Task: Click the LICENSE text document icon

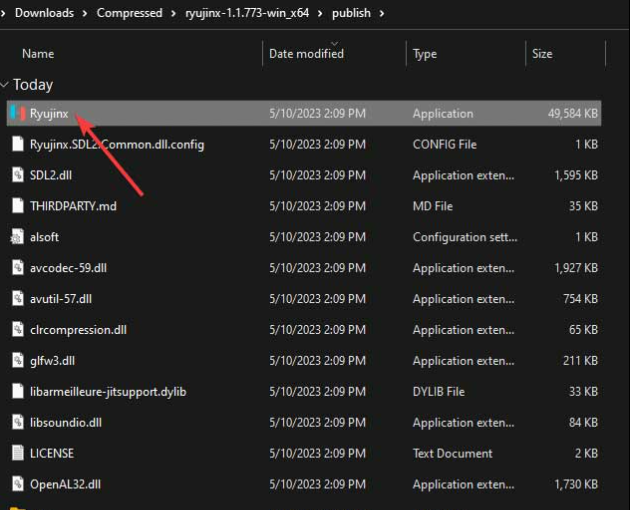Action: 18,453
